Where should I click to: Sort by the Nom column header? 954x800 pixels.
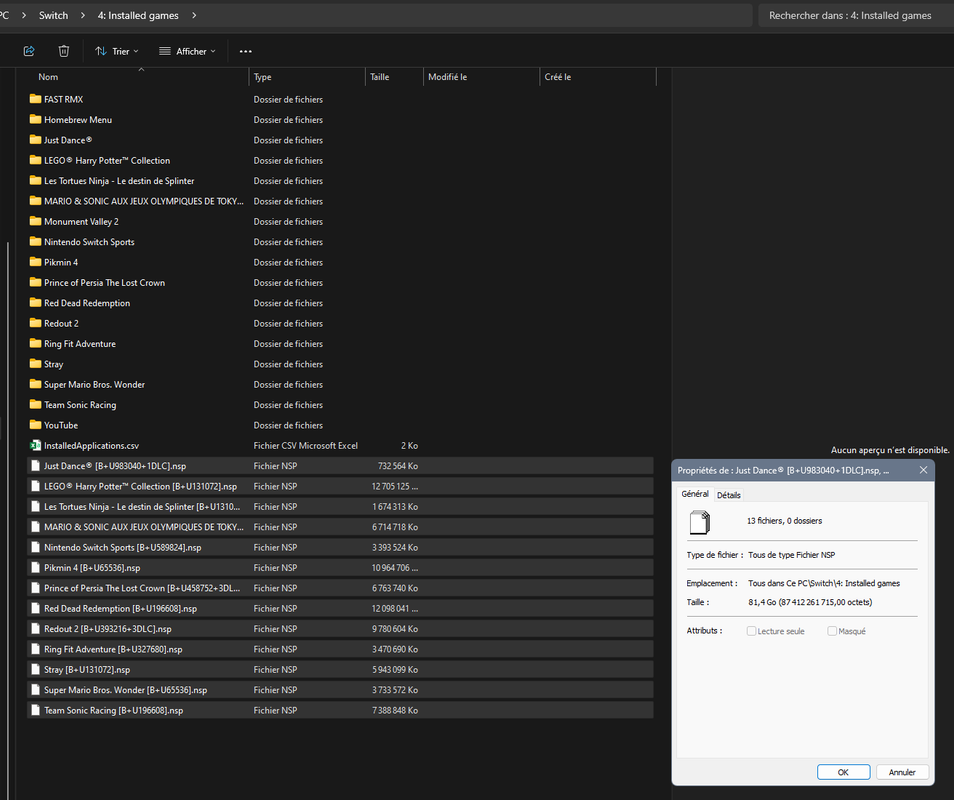48,77
